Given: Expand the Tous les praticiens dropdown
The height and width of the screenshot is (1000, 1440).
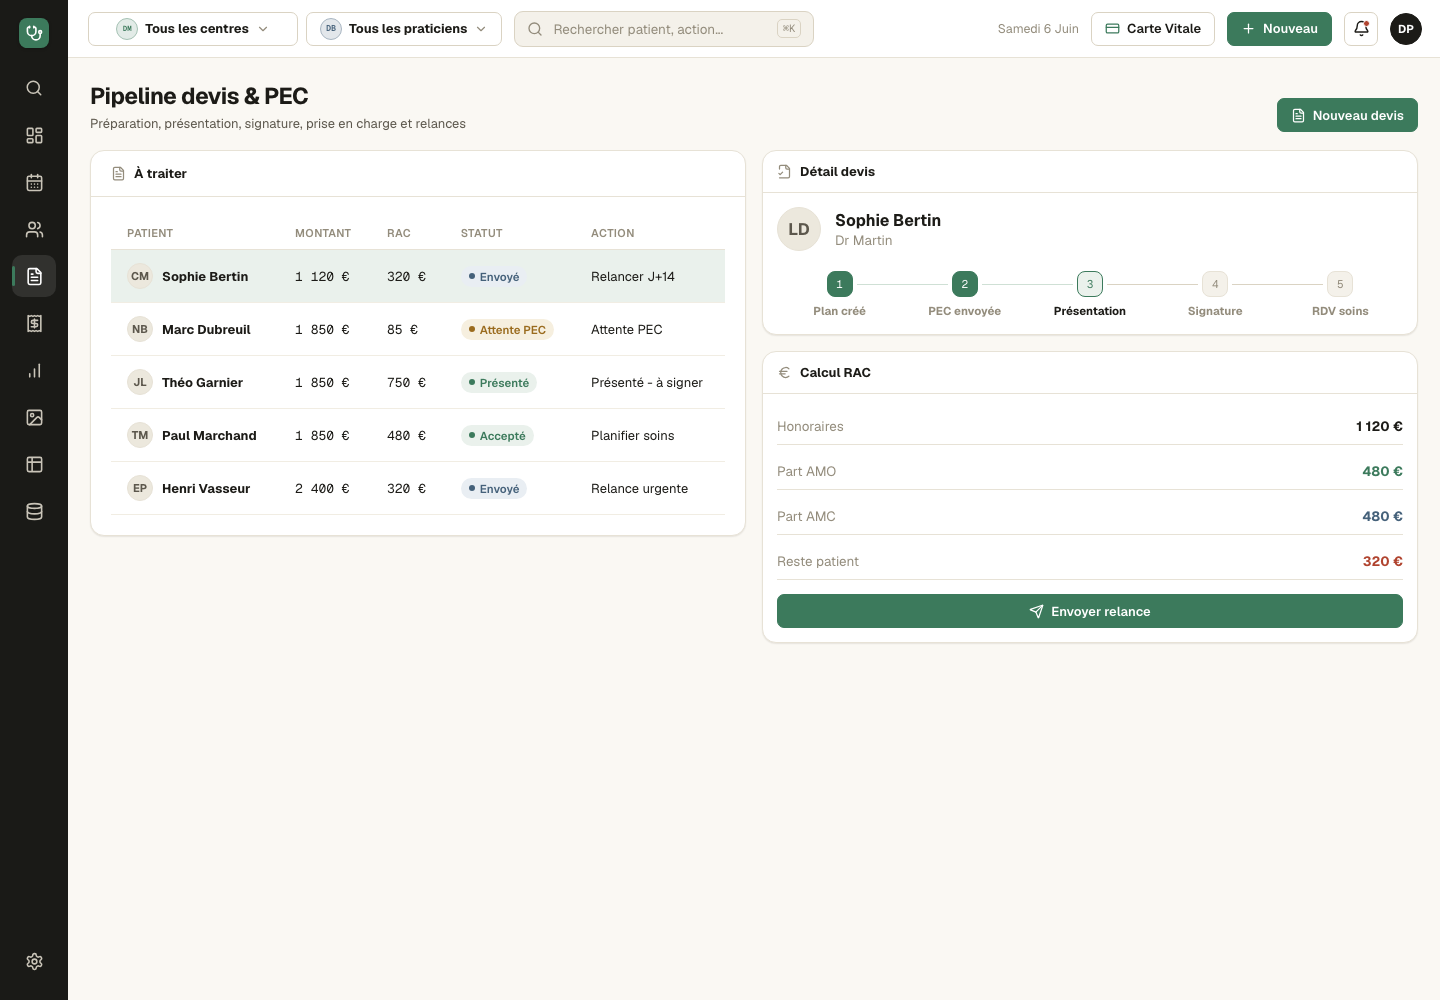Looking at the screenshot, I should coord(404,29).
